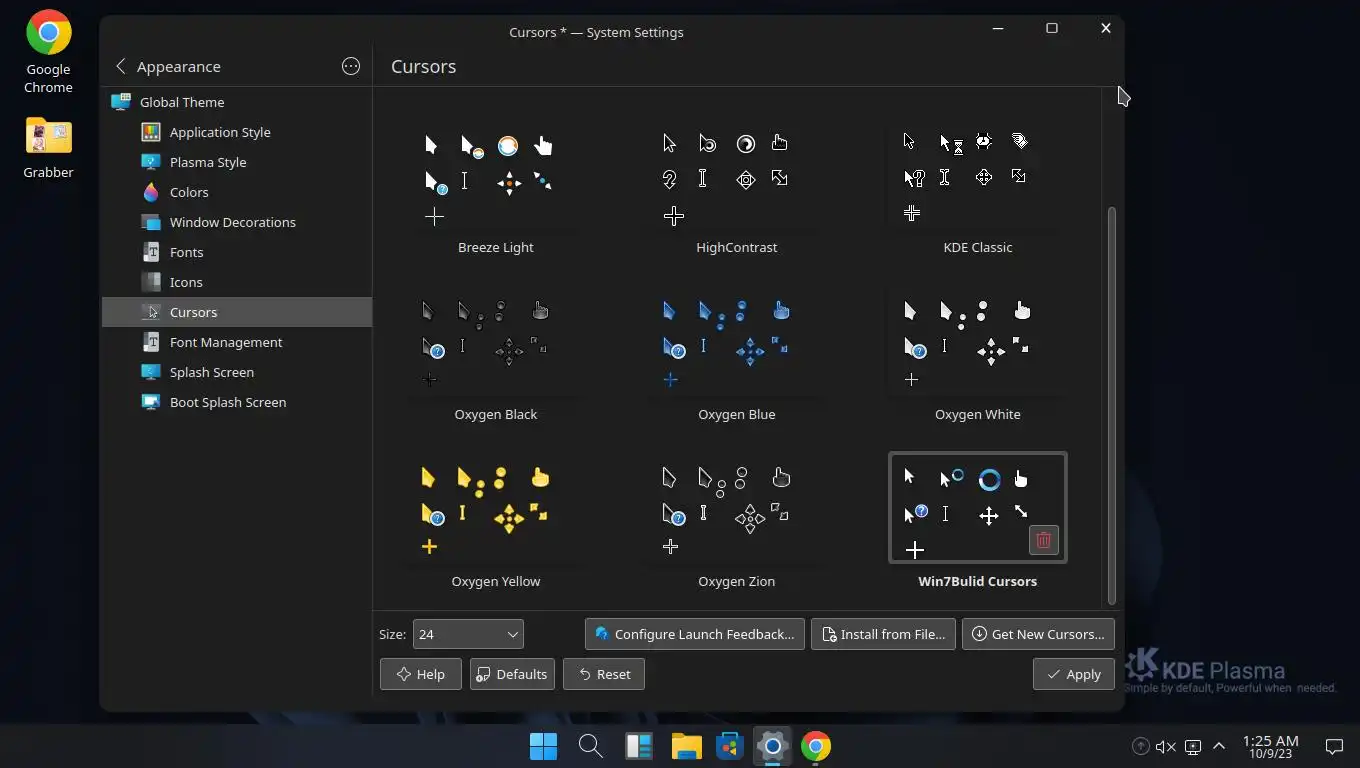This screenshot has width=1360, height=768.
Task: Select the Win7Bulid Cursors theme
Action: pos(978,524)
